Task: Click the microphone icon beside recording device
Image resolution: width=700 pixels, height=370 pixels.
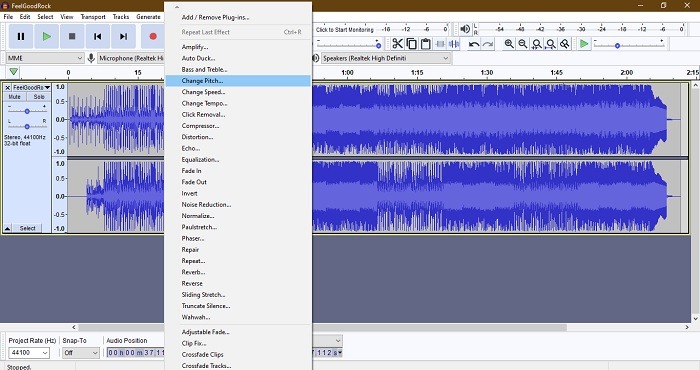Action: 91,58
